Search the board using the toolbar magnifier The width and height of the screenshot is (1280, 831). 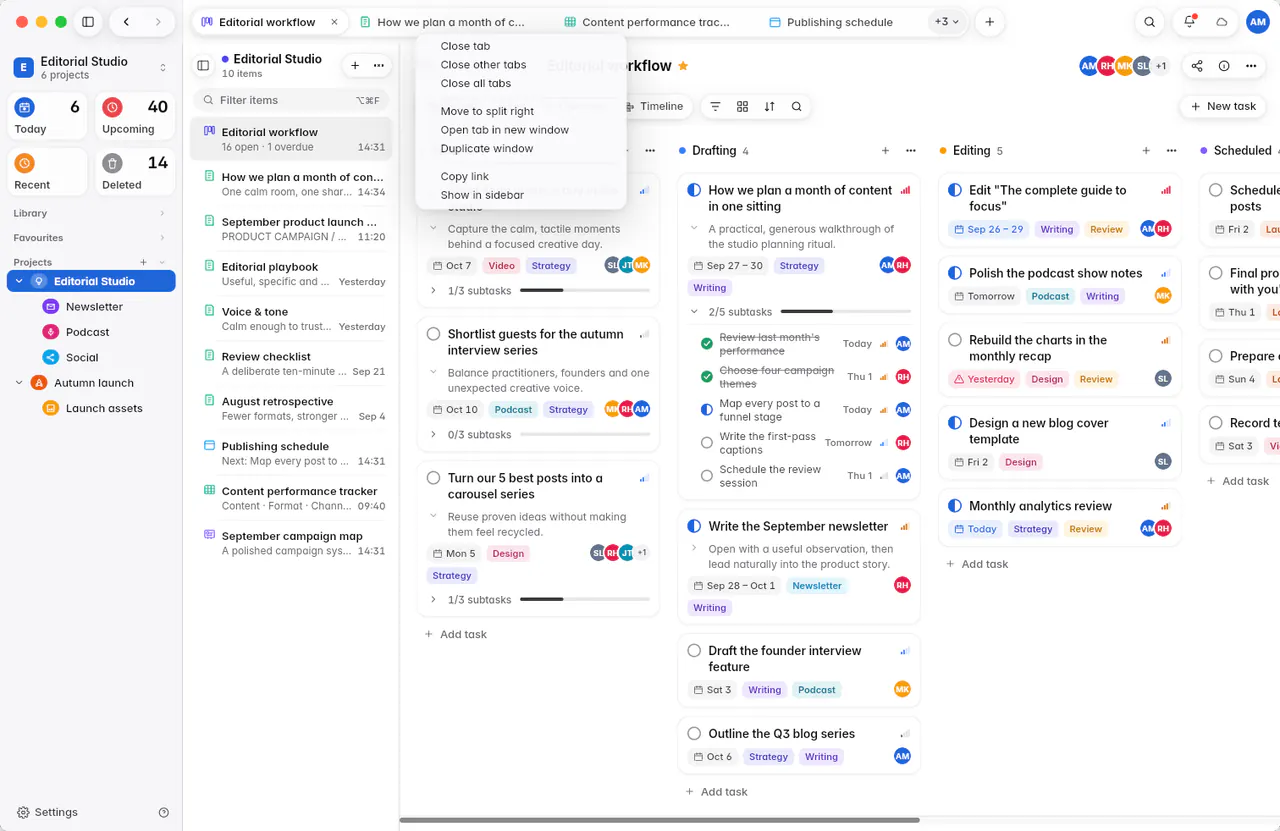tap(796, 106)
